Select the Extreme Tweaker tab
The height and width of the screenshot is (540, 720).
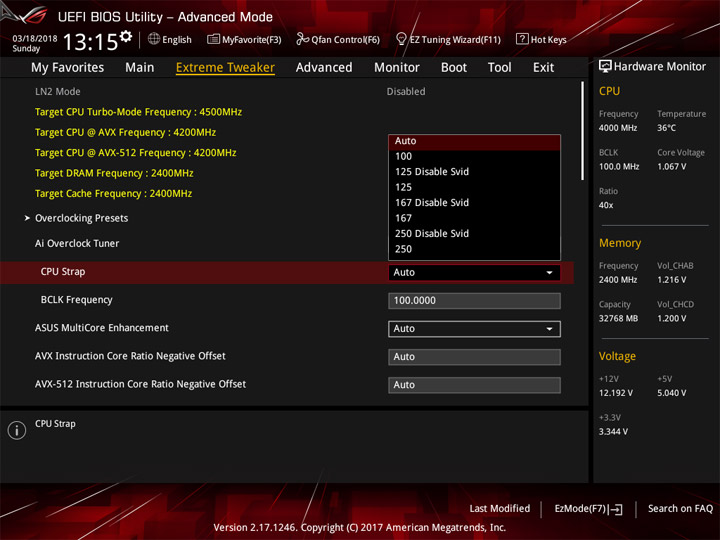225,68
